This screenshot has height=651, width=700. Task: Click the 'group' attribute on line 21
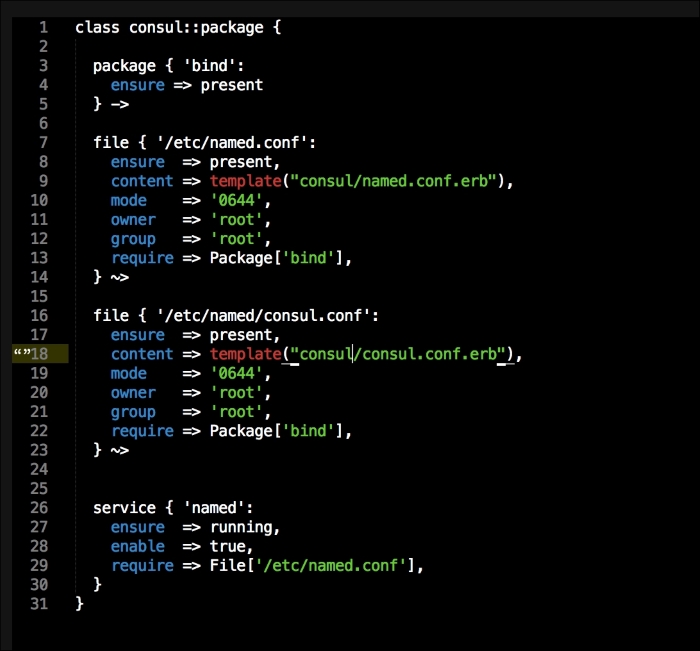[x=133, y=412]
